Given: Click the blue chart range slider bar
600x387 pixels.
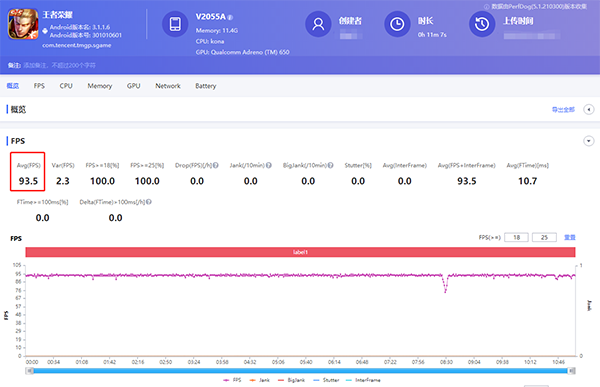Looking at the screenshot, I should [300, 371].
